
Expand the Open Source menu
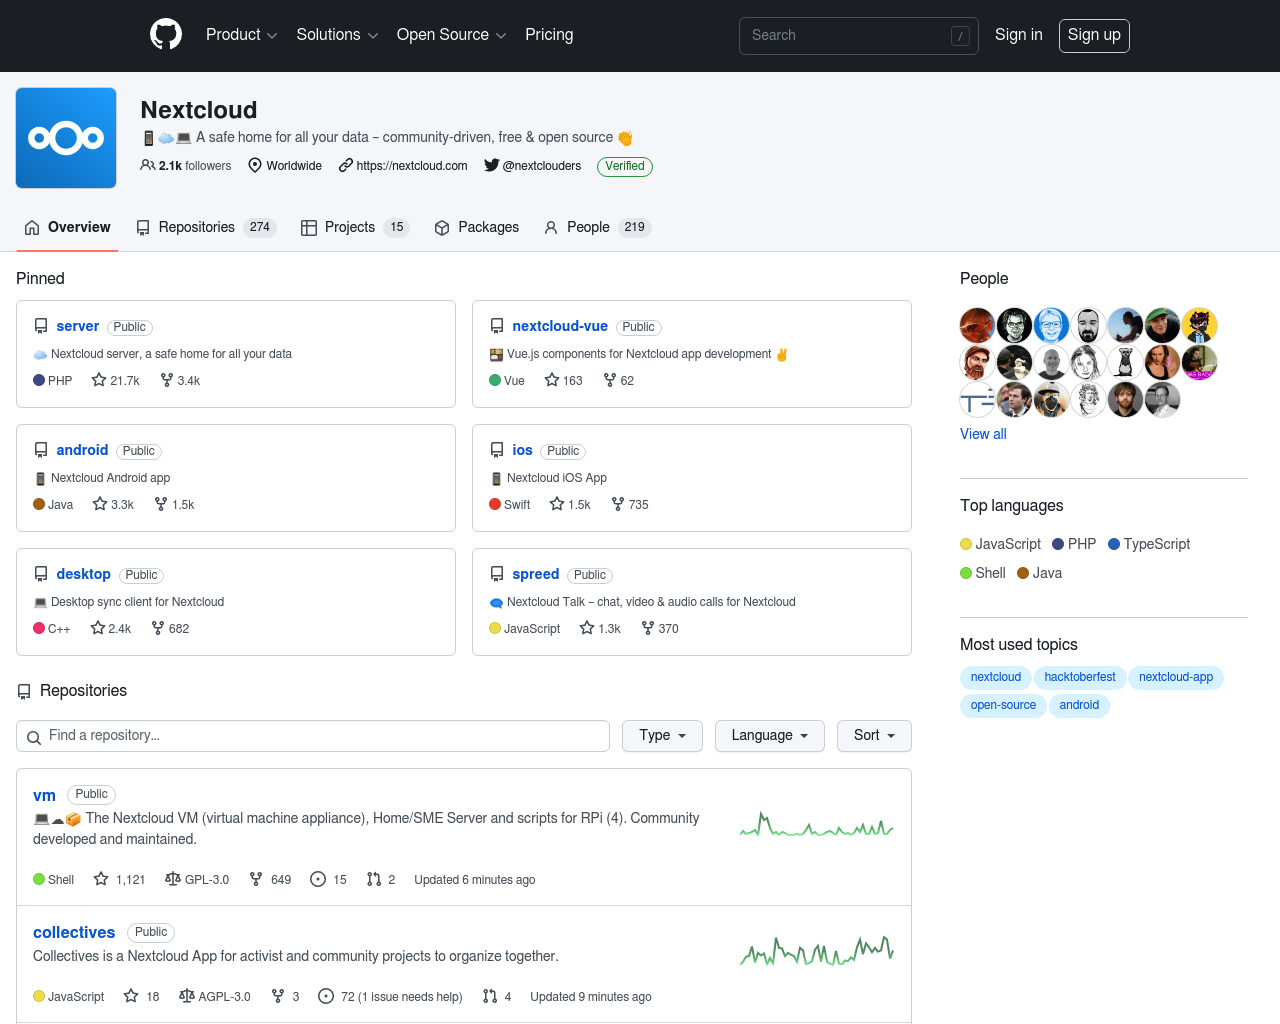[x=451, y=35]
